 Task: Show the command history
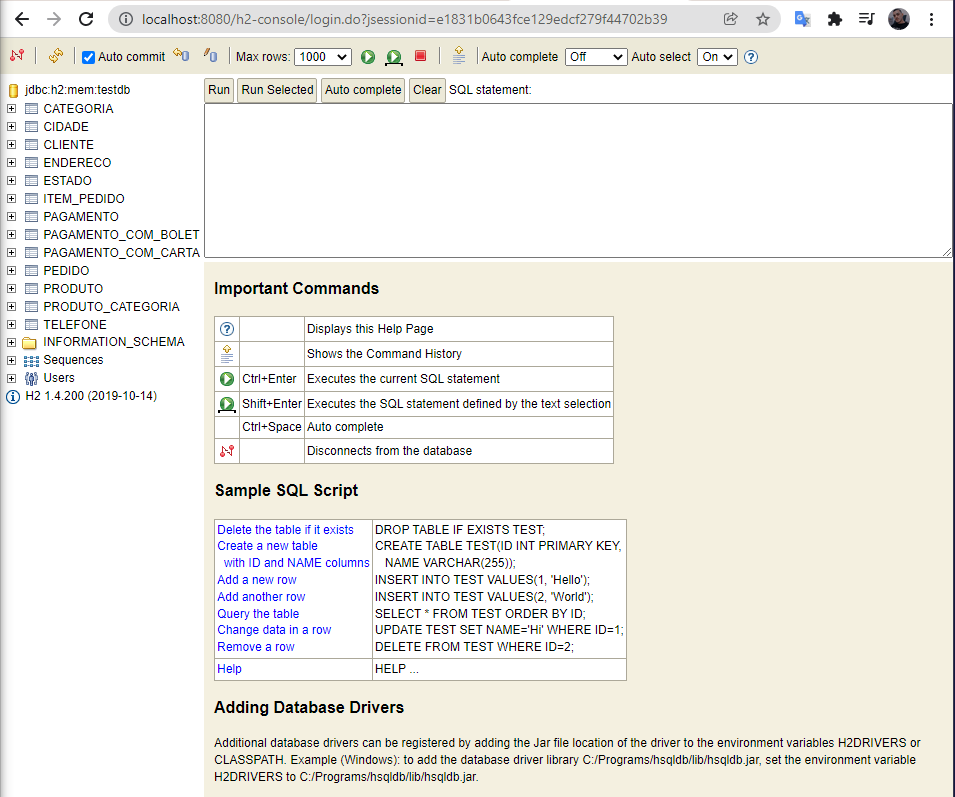tap(459, 56)
